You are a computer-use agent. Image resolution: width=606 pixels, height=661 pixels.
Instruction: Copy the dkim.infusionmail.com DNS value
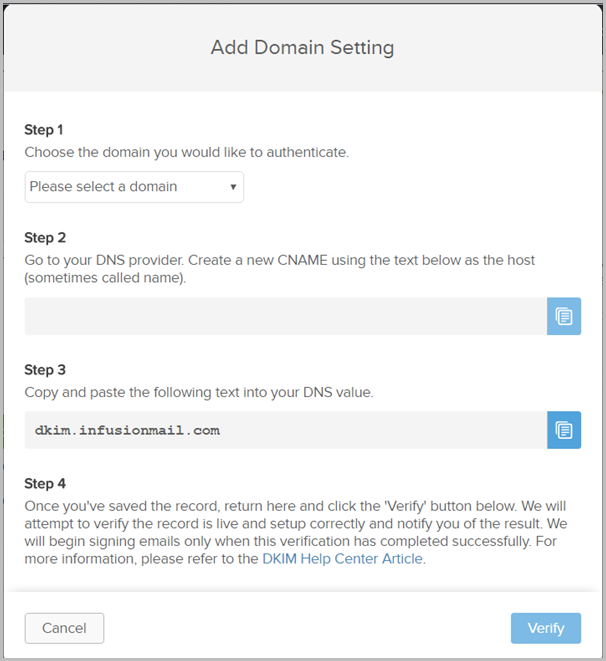click(x=564, y=430)
